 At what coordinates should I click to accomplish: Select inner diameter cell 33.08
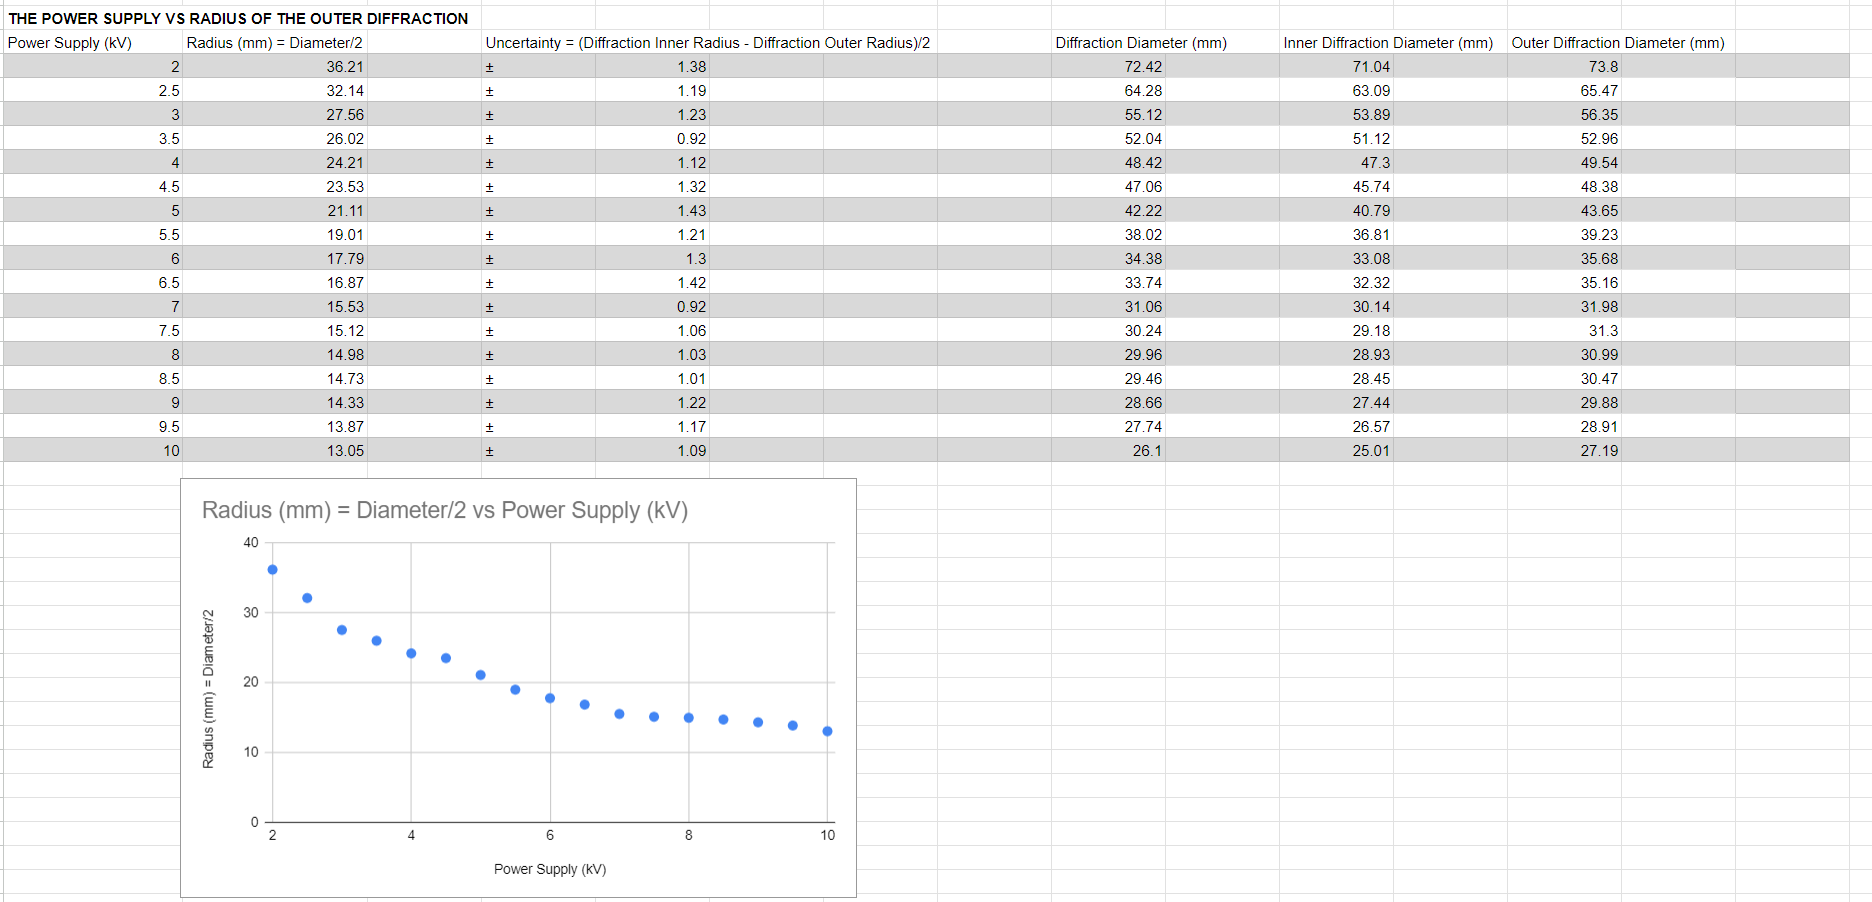pos(1371,258)
